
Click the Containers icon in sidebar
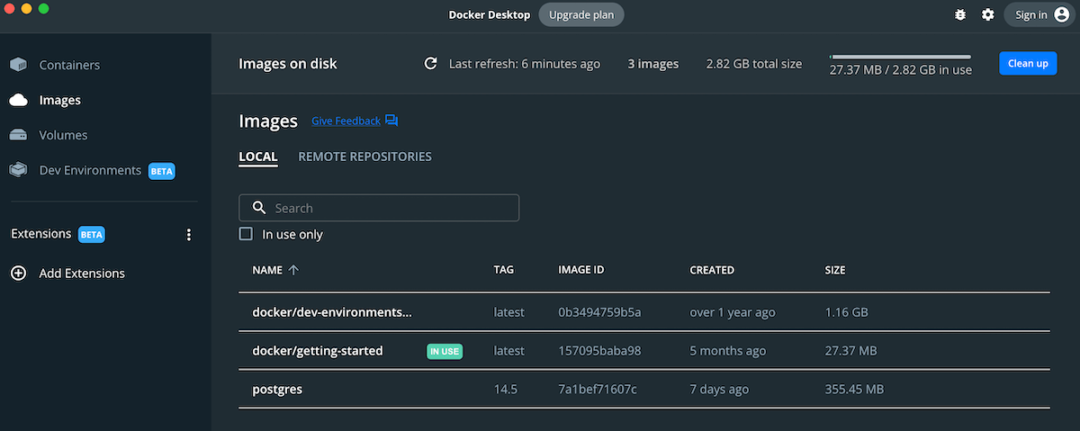[x=18, y=65]
